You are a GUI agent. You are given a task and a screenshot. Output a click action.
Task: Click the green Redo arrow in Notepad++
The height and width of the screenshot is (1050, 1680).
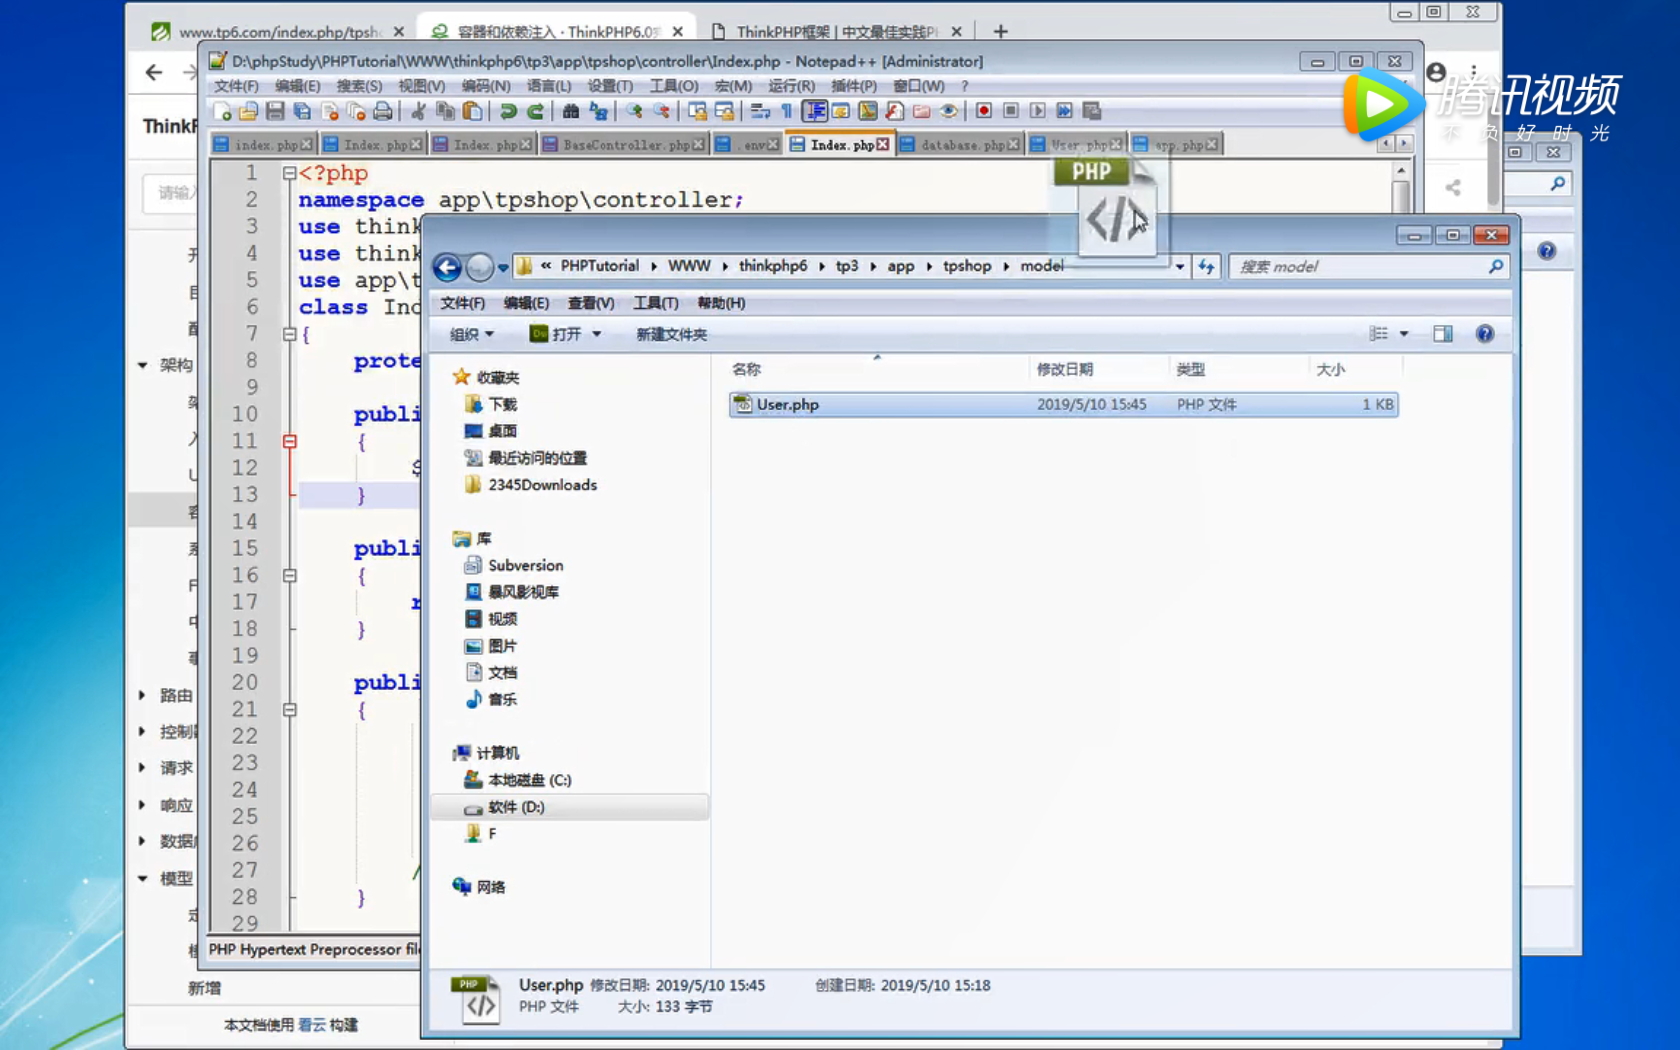click(536, 111)
